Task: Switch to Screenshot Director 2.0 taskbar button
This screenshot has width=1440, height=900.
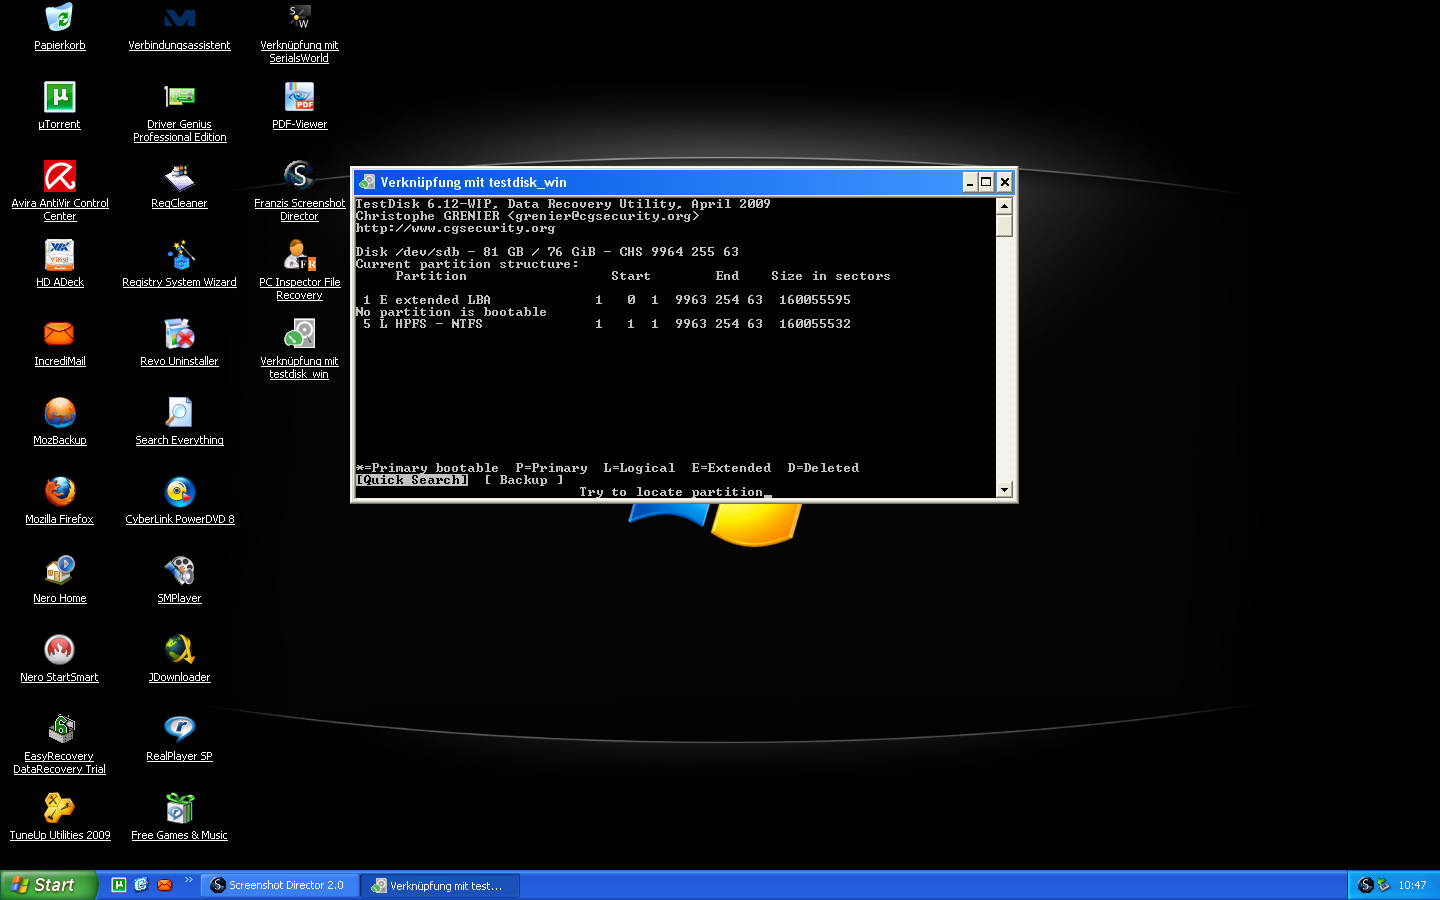Action: (280, 885)
